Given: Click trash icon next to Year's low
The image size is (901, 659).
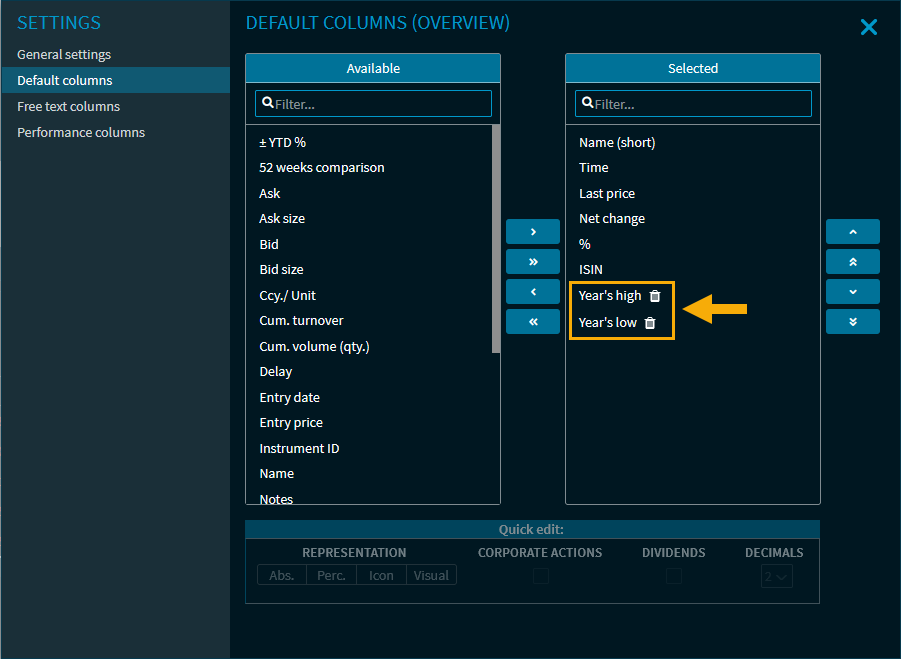Looking at the screenshot, I should [x=650, y=323].
